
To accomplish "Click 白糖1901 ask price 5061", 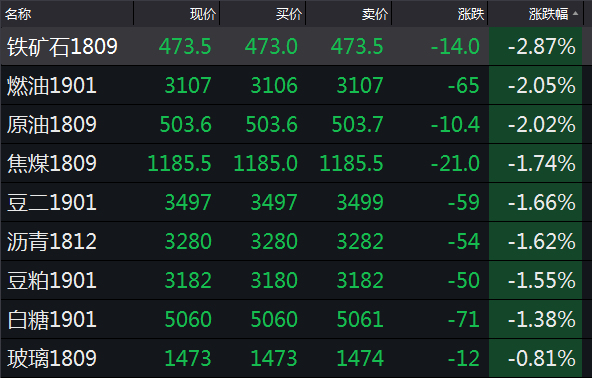I will click(x=360, y=319).
